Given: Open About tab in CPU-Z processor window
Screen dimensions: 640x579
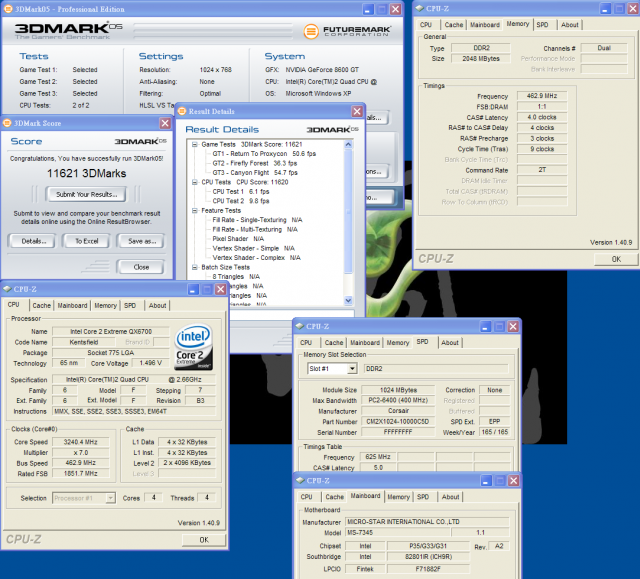Looking at the screenshot, I should tap(157, 306).
